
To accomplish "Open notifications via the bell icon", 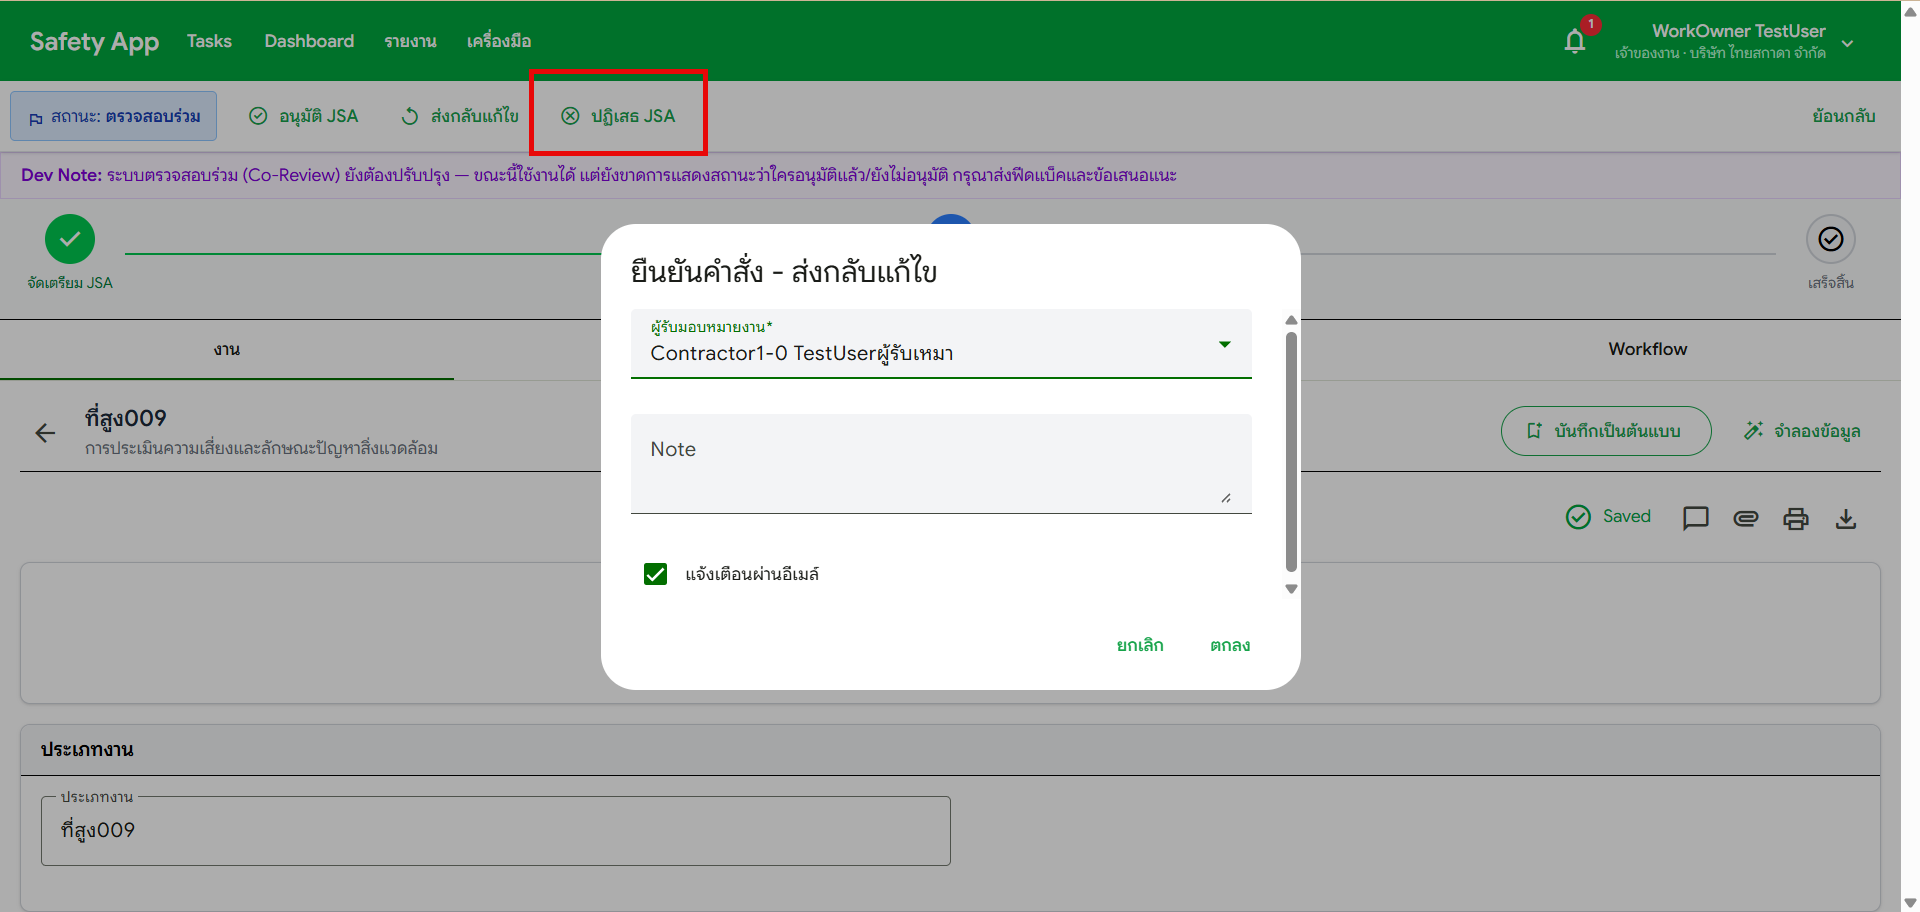I will [1573, 40].
